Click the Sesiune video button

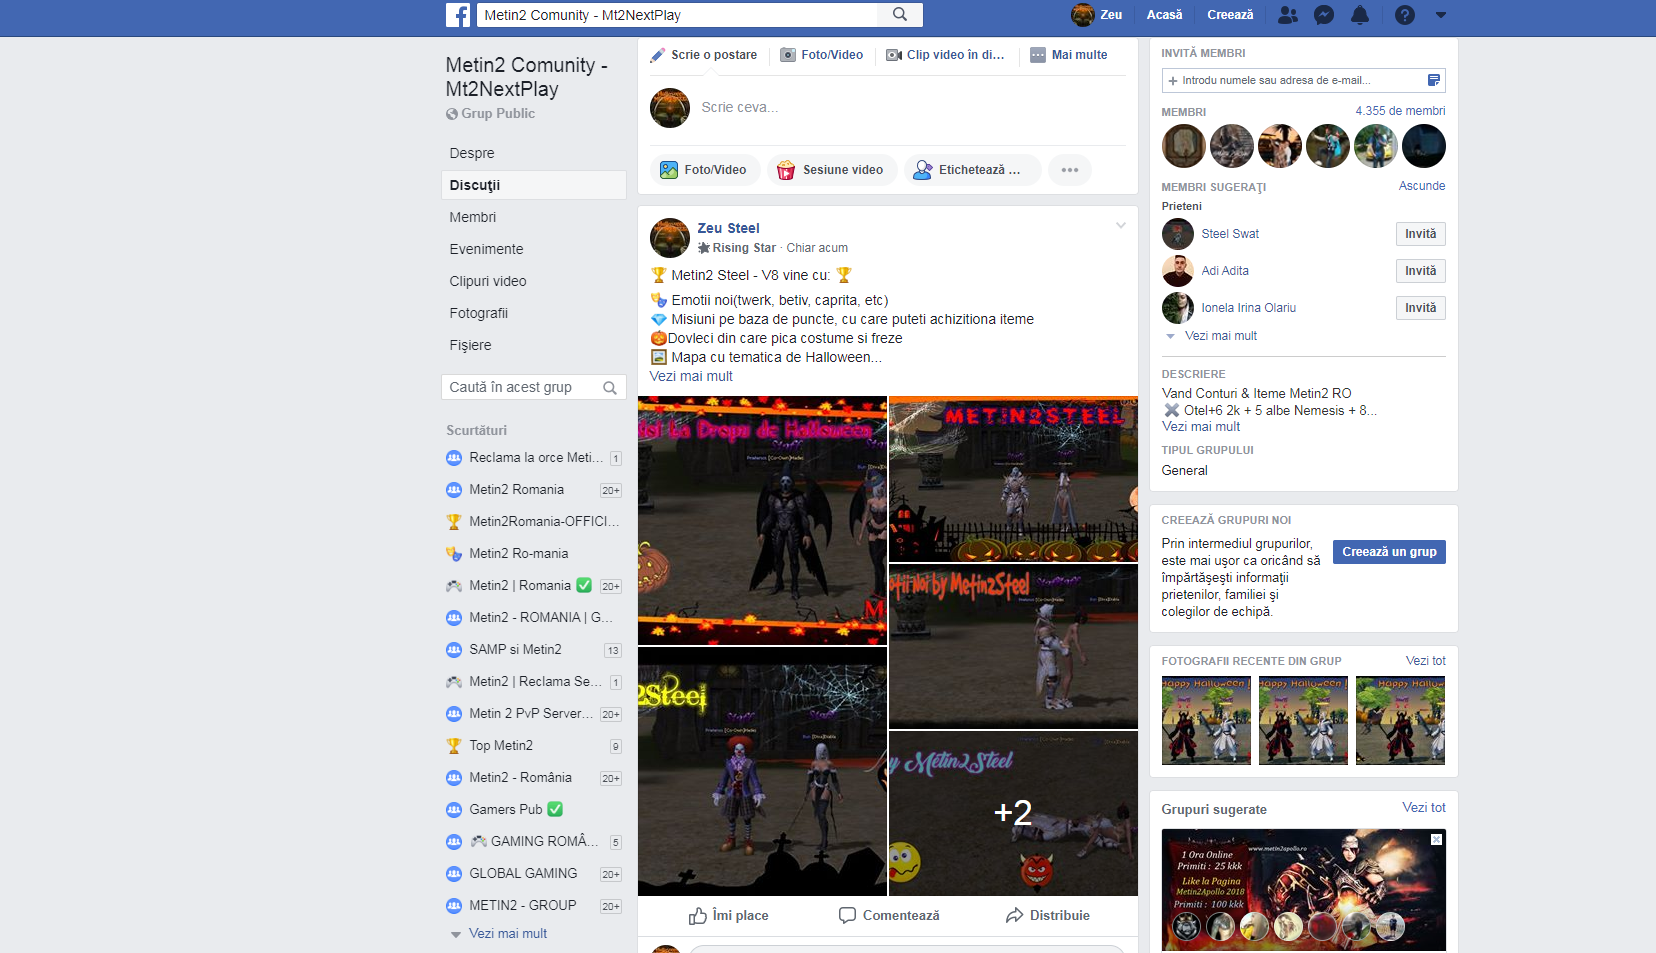click(832, 170)
